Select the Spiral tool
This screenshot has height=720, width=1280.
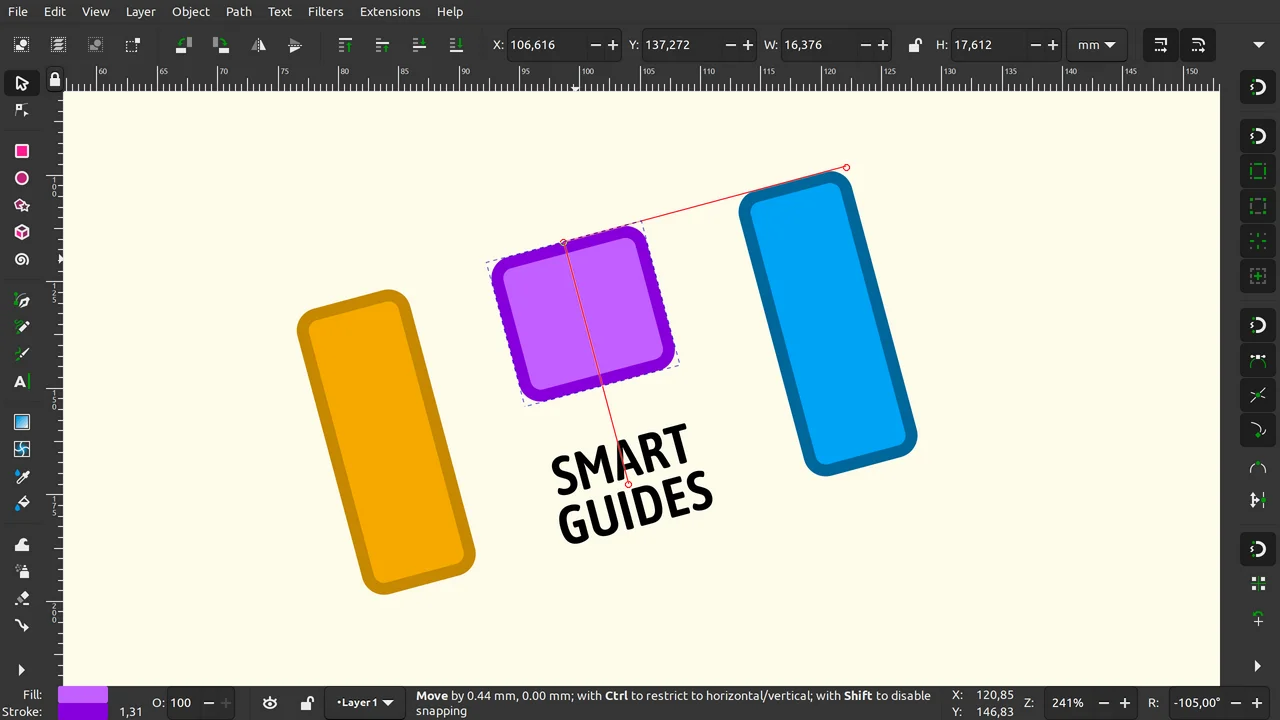21,259
